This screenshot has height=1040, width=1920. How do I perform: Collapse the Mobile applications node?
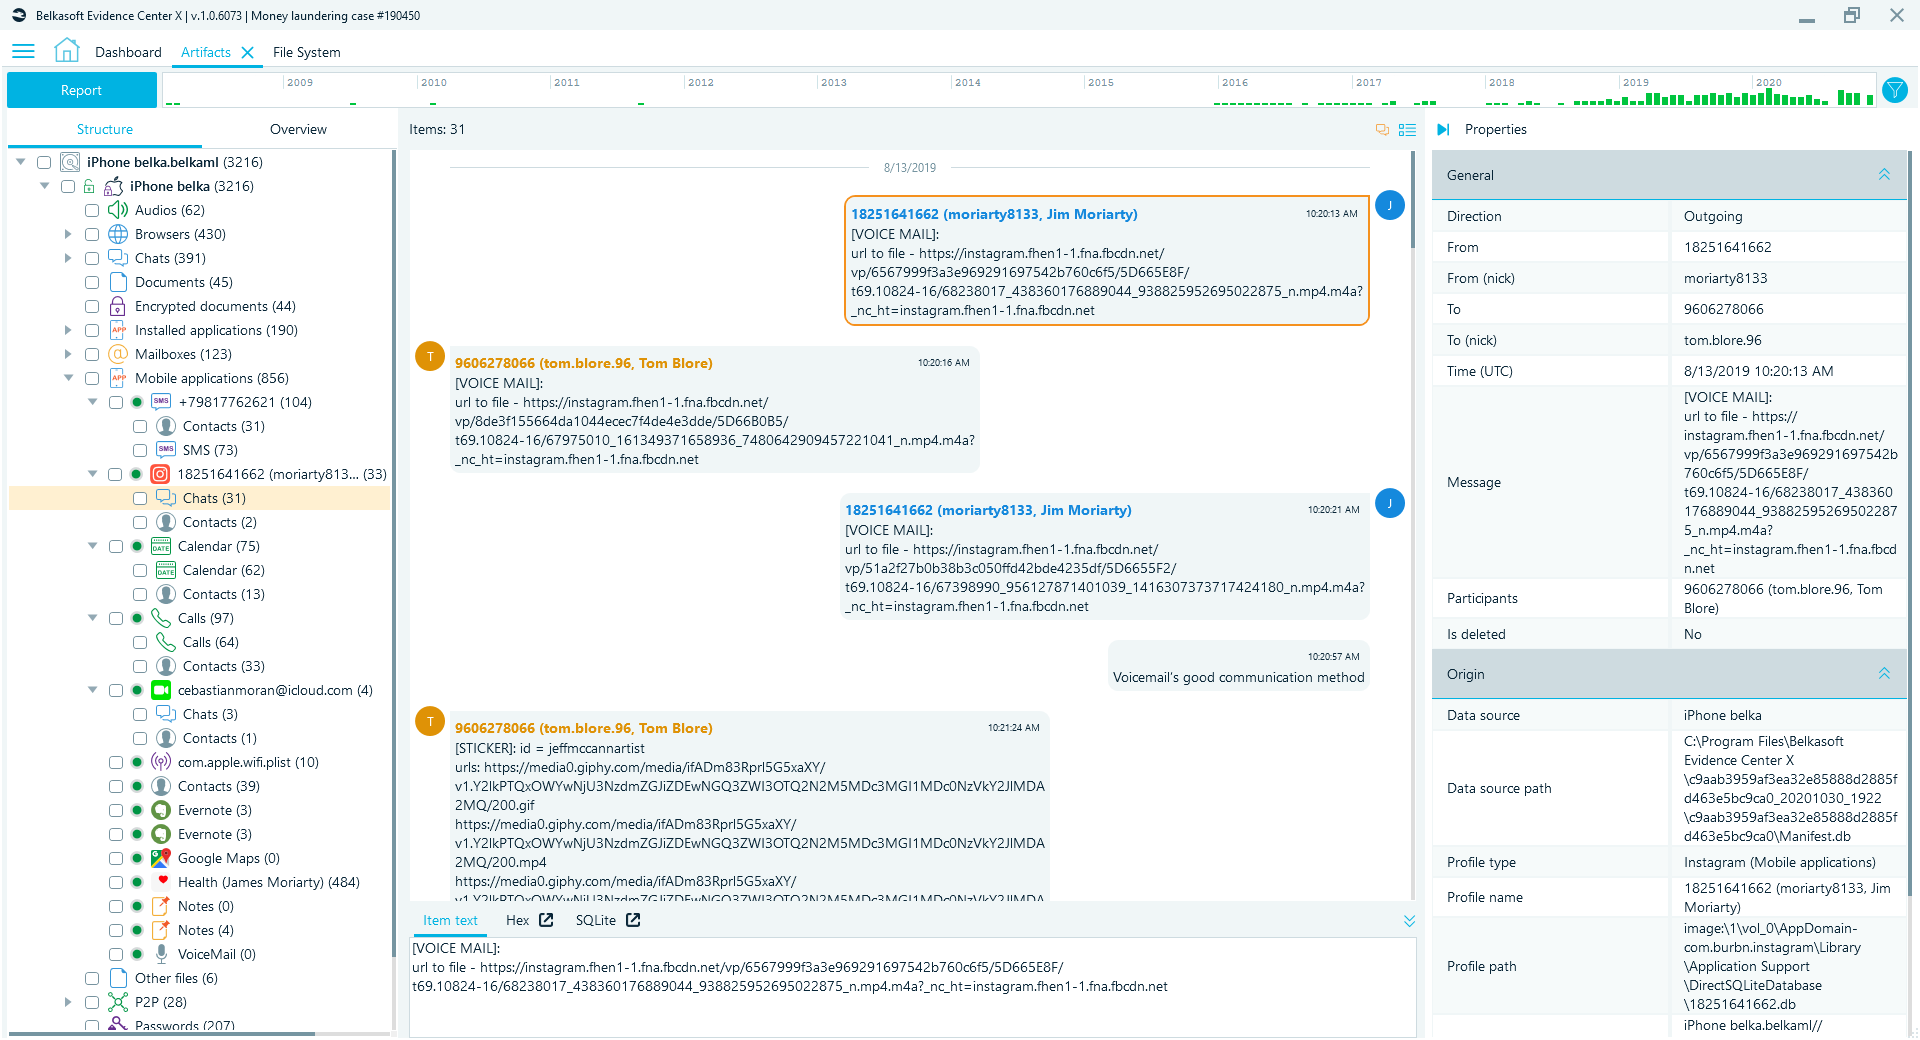(x=68, y=378)
